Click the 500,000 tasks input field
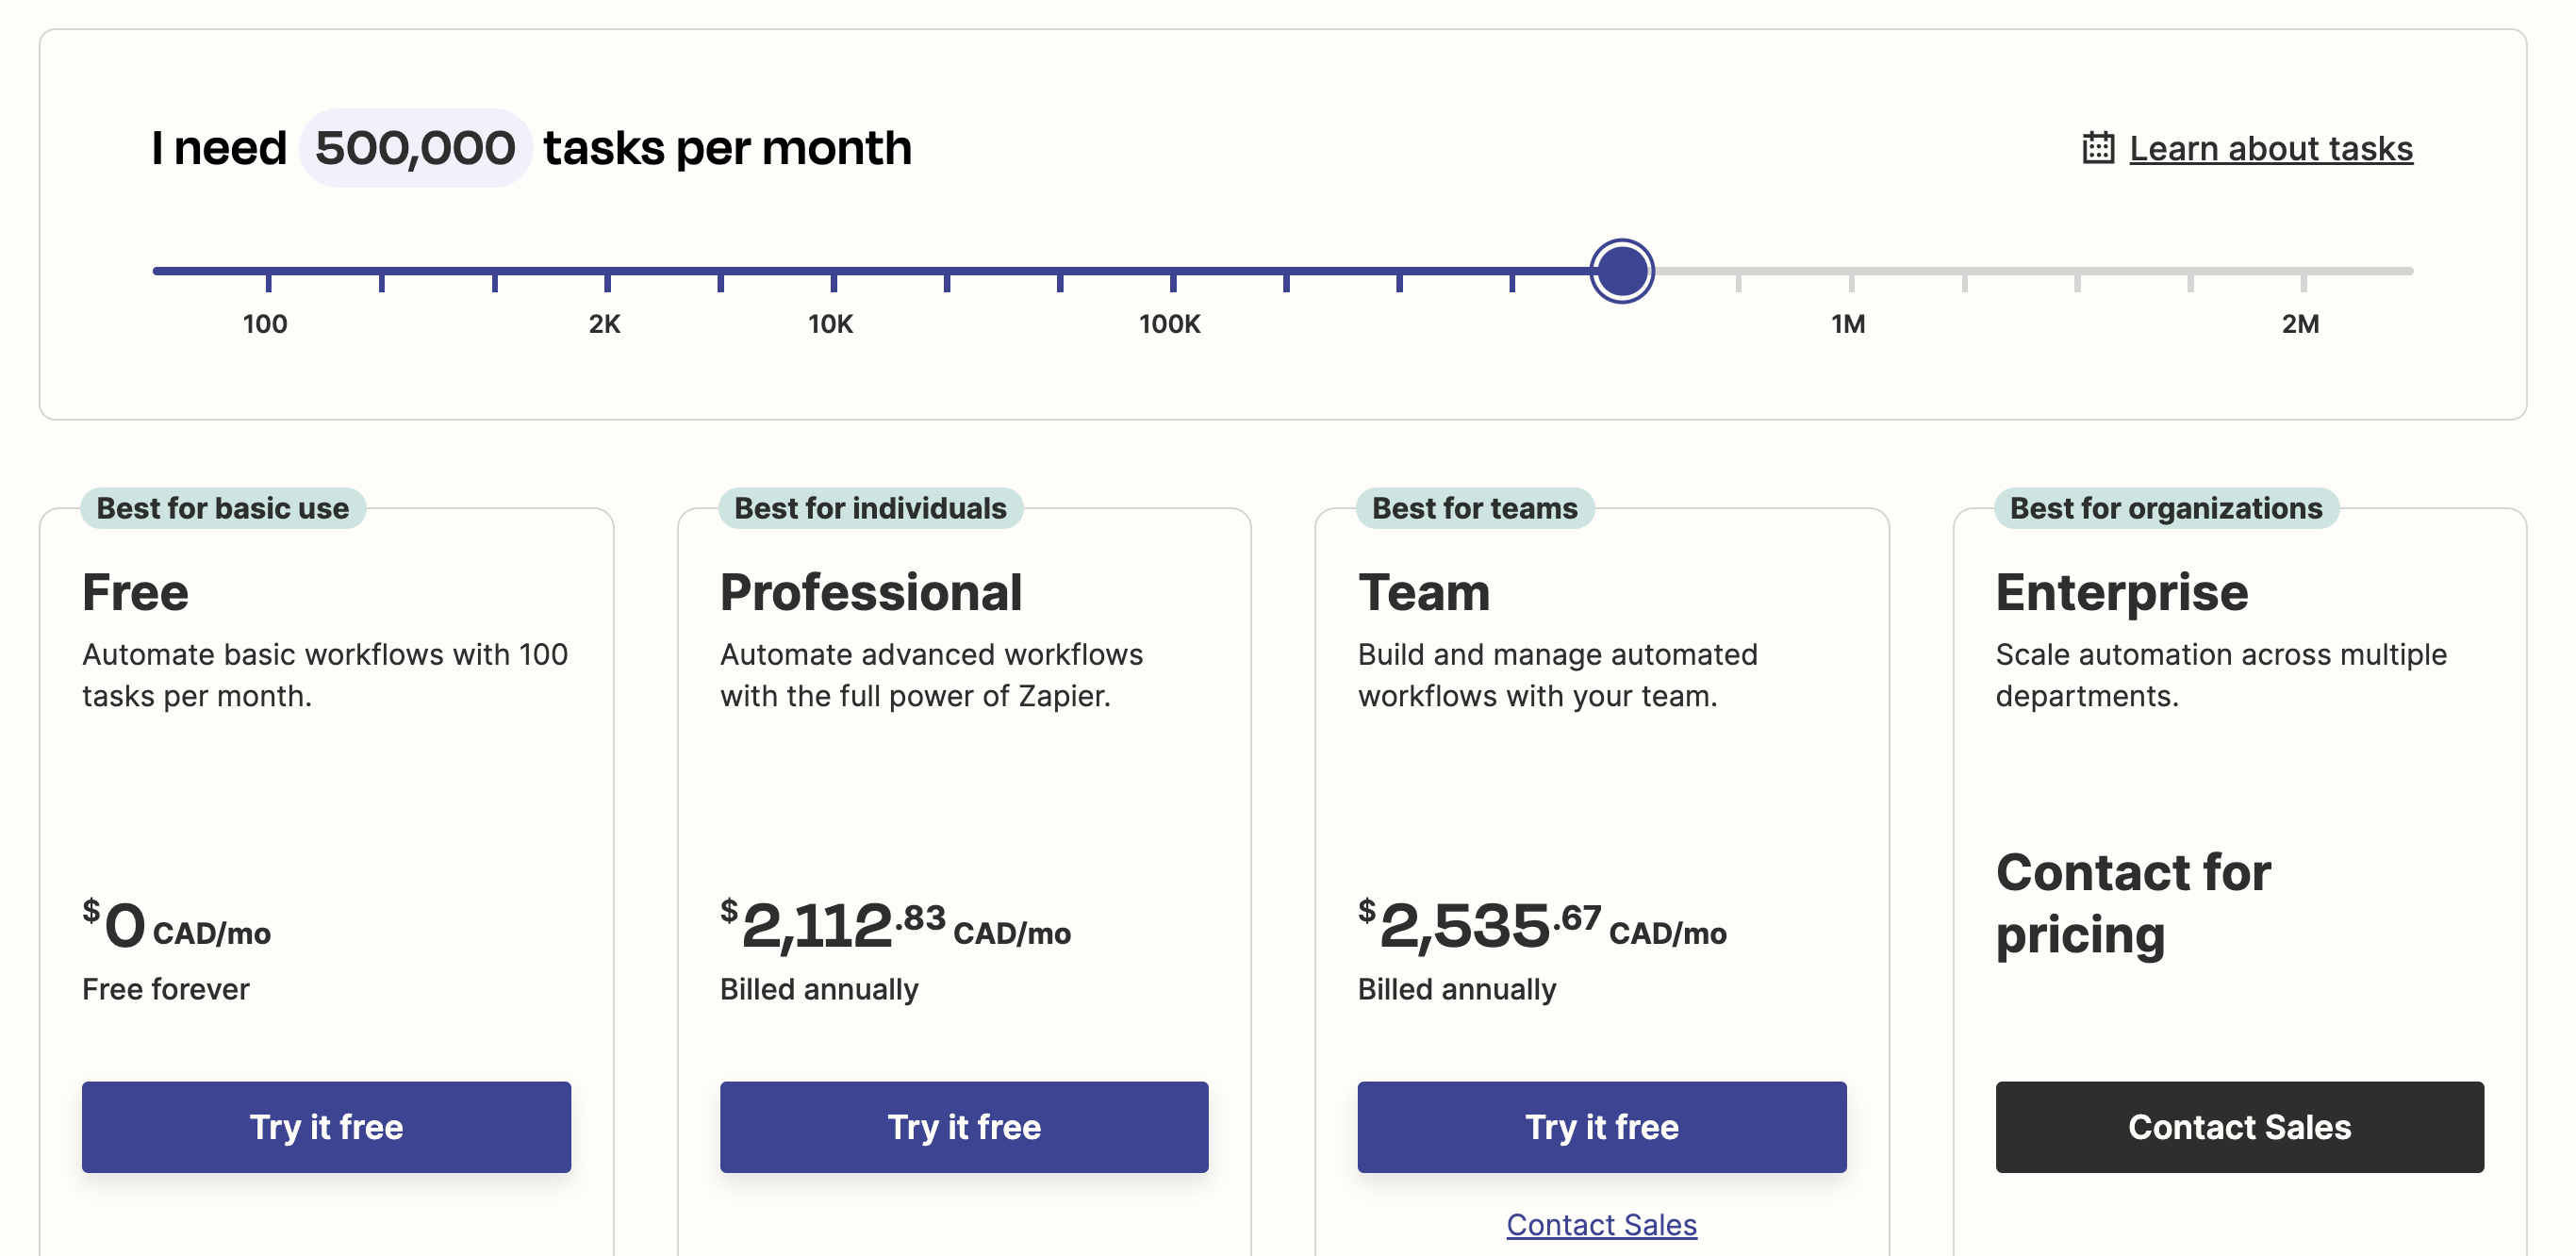This screenshot has height=1256, width=2576. tap(415, 148)
